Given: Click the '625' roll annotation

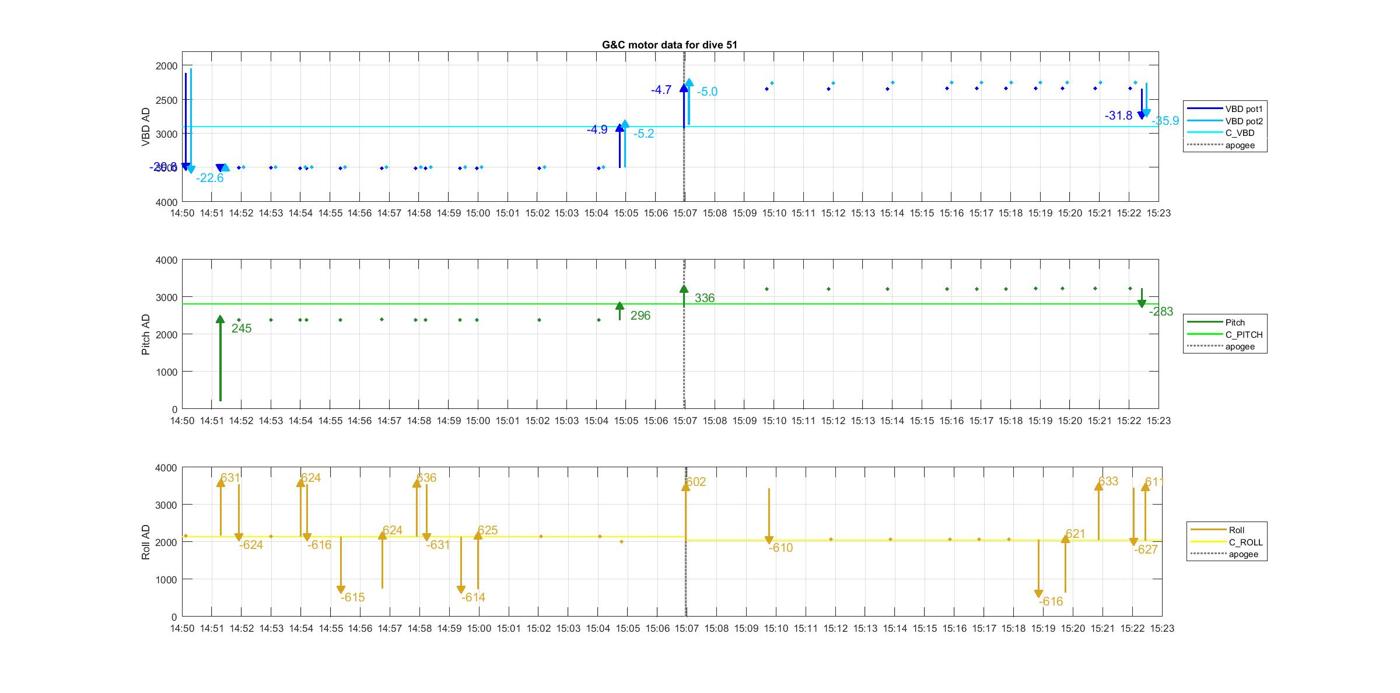Looking at the screenshot, I should point(487,531).
